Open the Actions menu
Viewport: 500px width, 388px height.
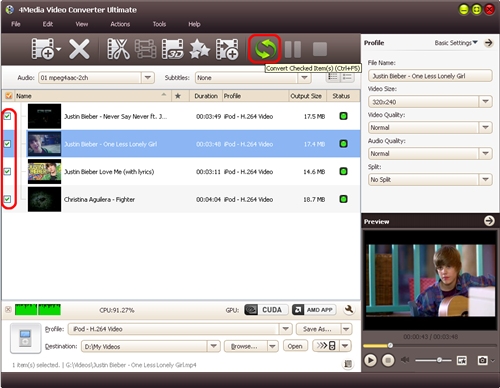tap(120, 24)
